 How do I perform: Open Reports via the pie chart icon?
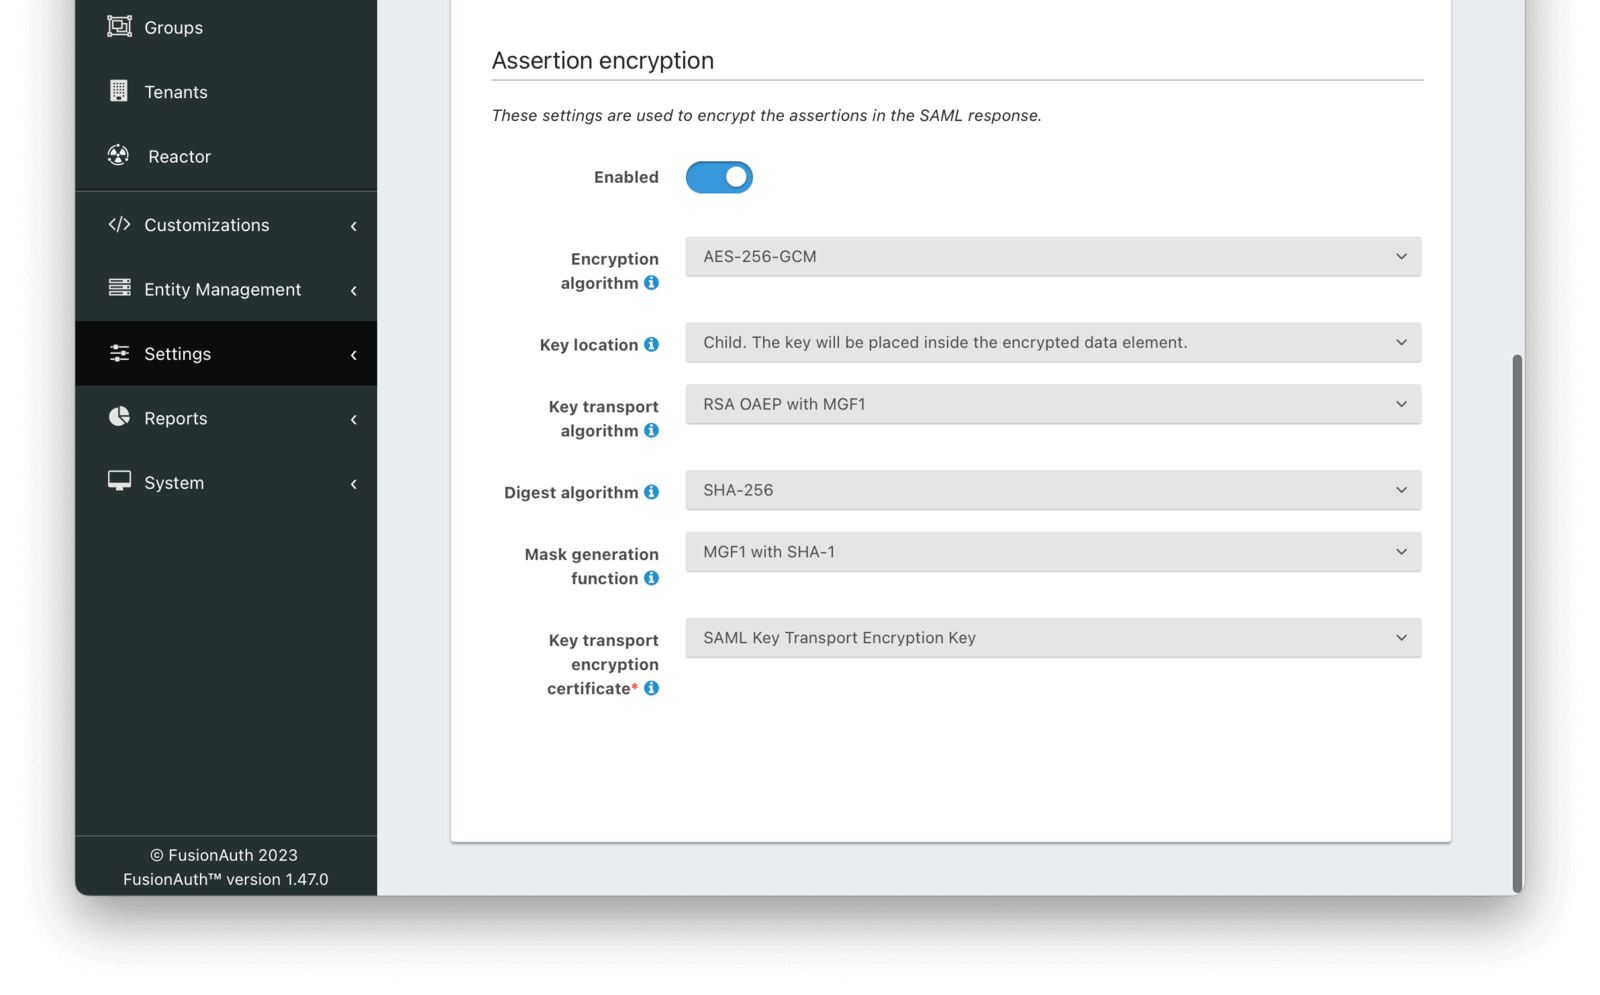point(118,418)
